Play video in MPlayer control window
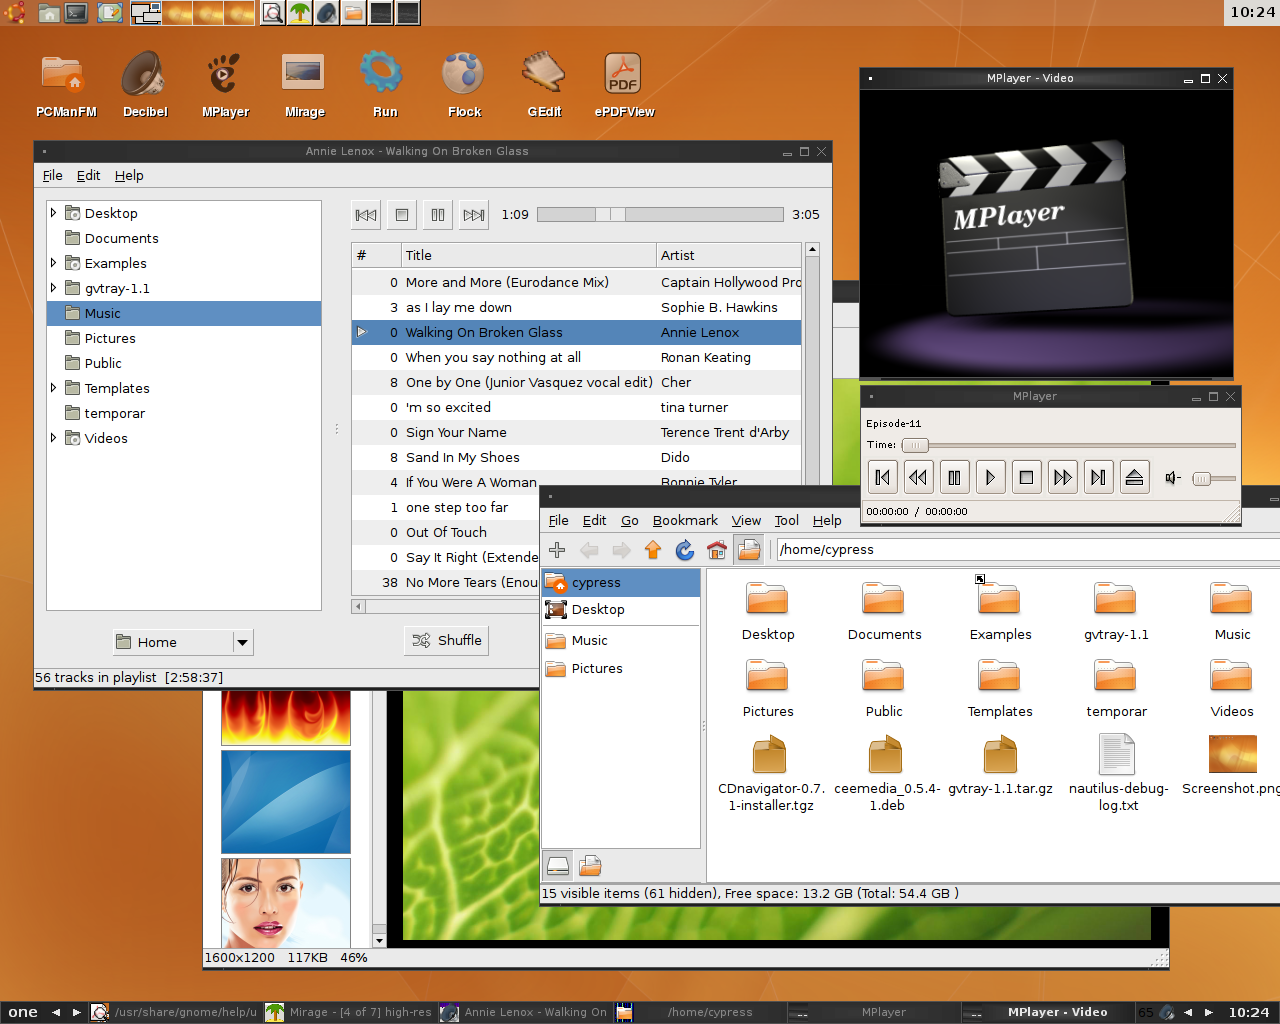The image size is (1280, 1024). [990, 478]
